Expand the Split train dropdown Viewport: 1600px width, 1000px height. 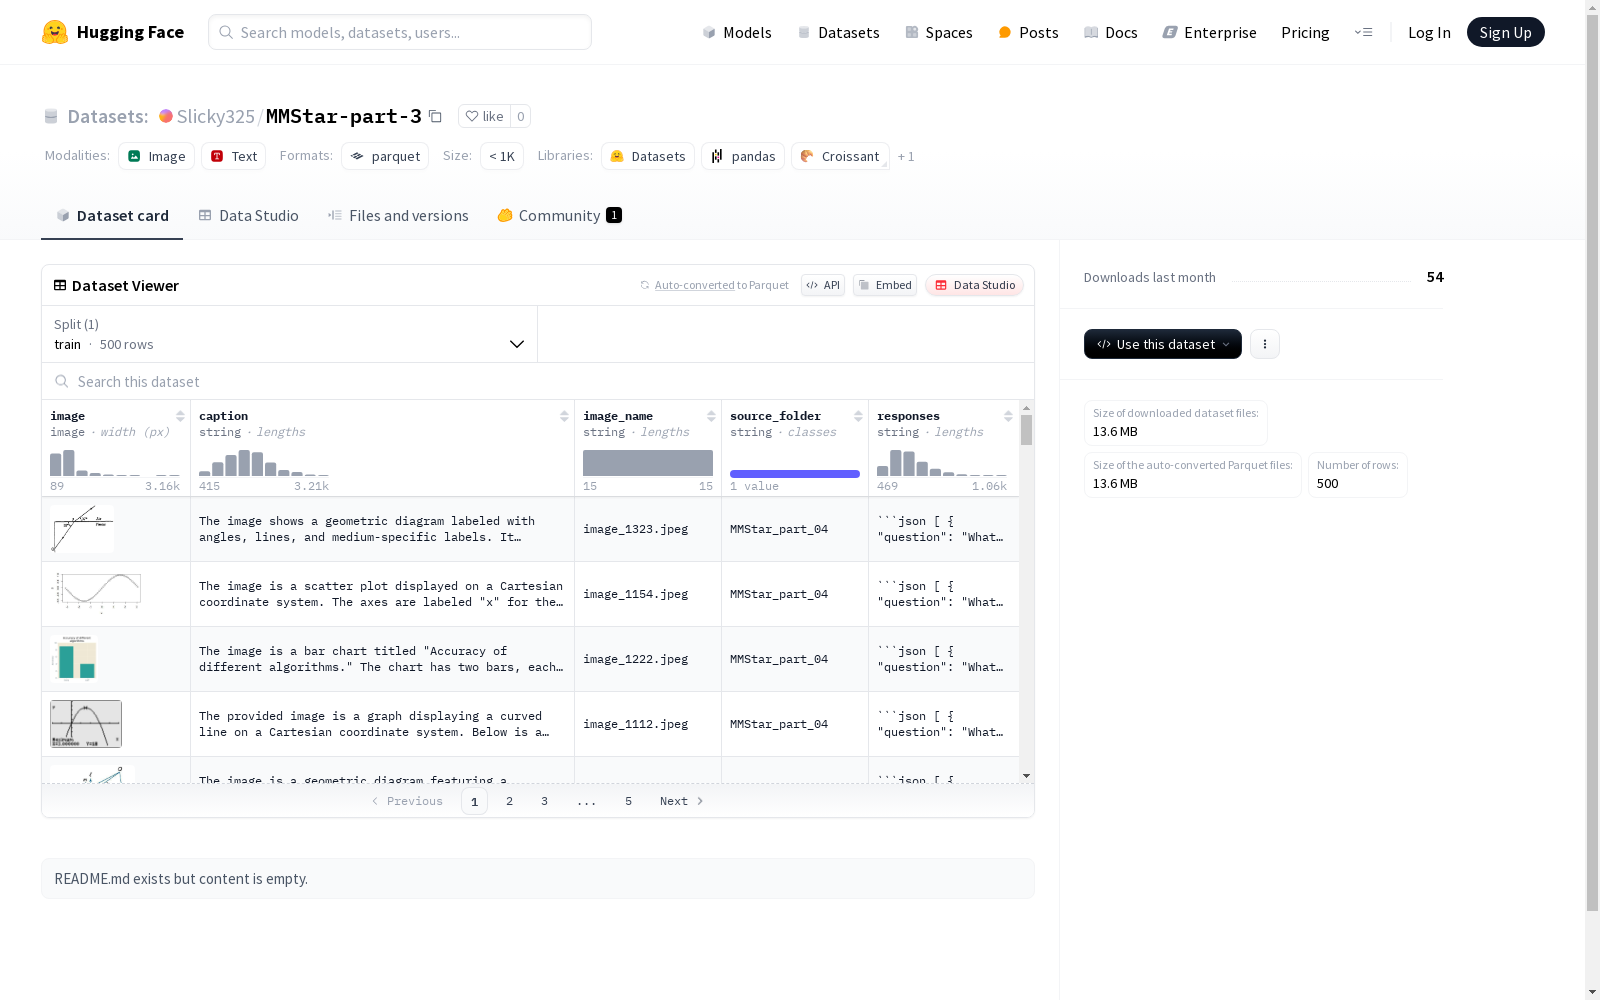290,334
